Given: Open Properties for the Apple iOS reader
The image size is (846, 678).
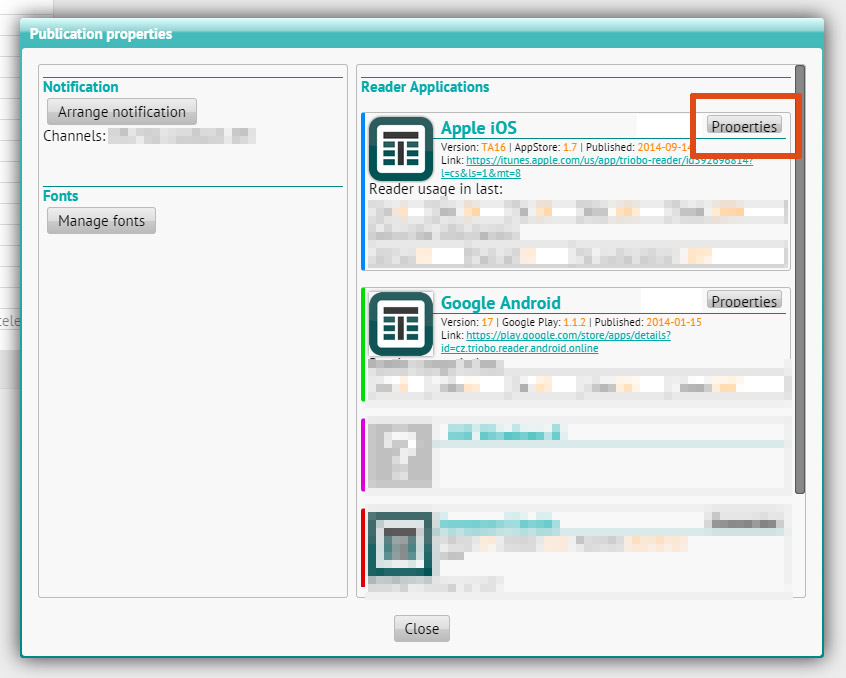Looking at the screenshot, I should 744,126.
